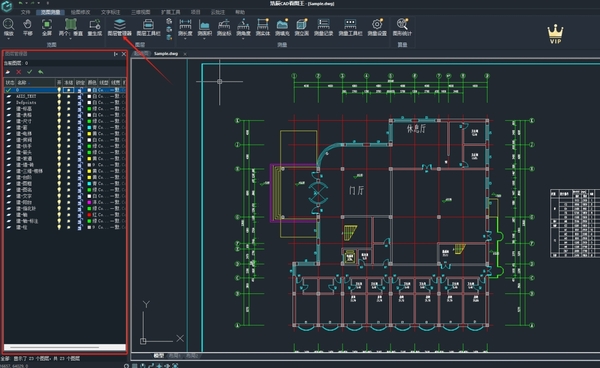Open 测量设置 measurement settings gear
The width and height of the screenshot is (600, 368).
377,28
